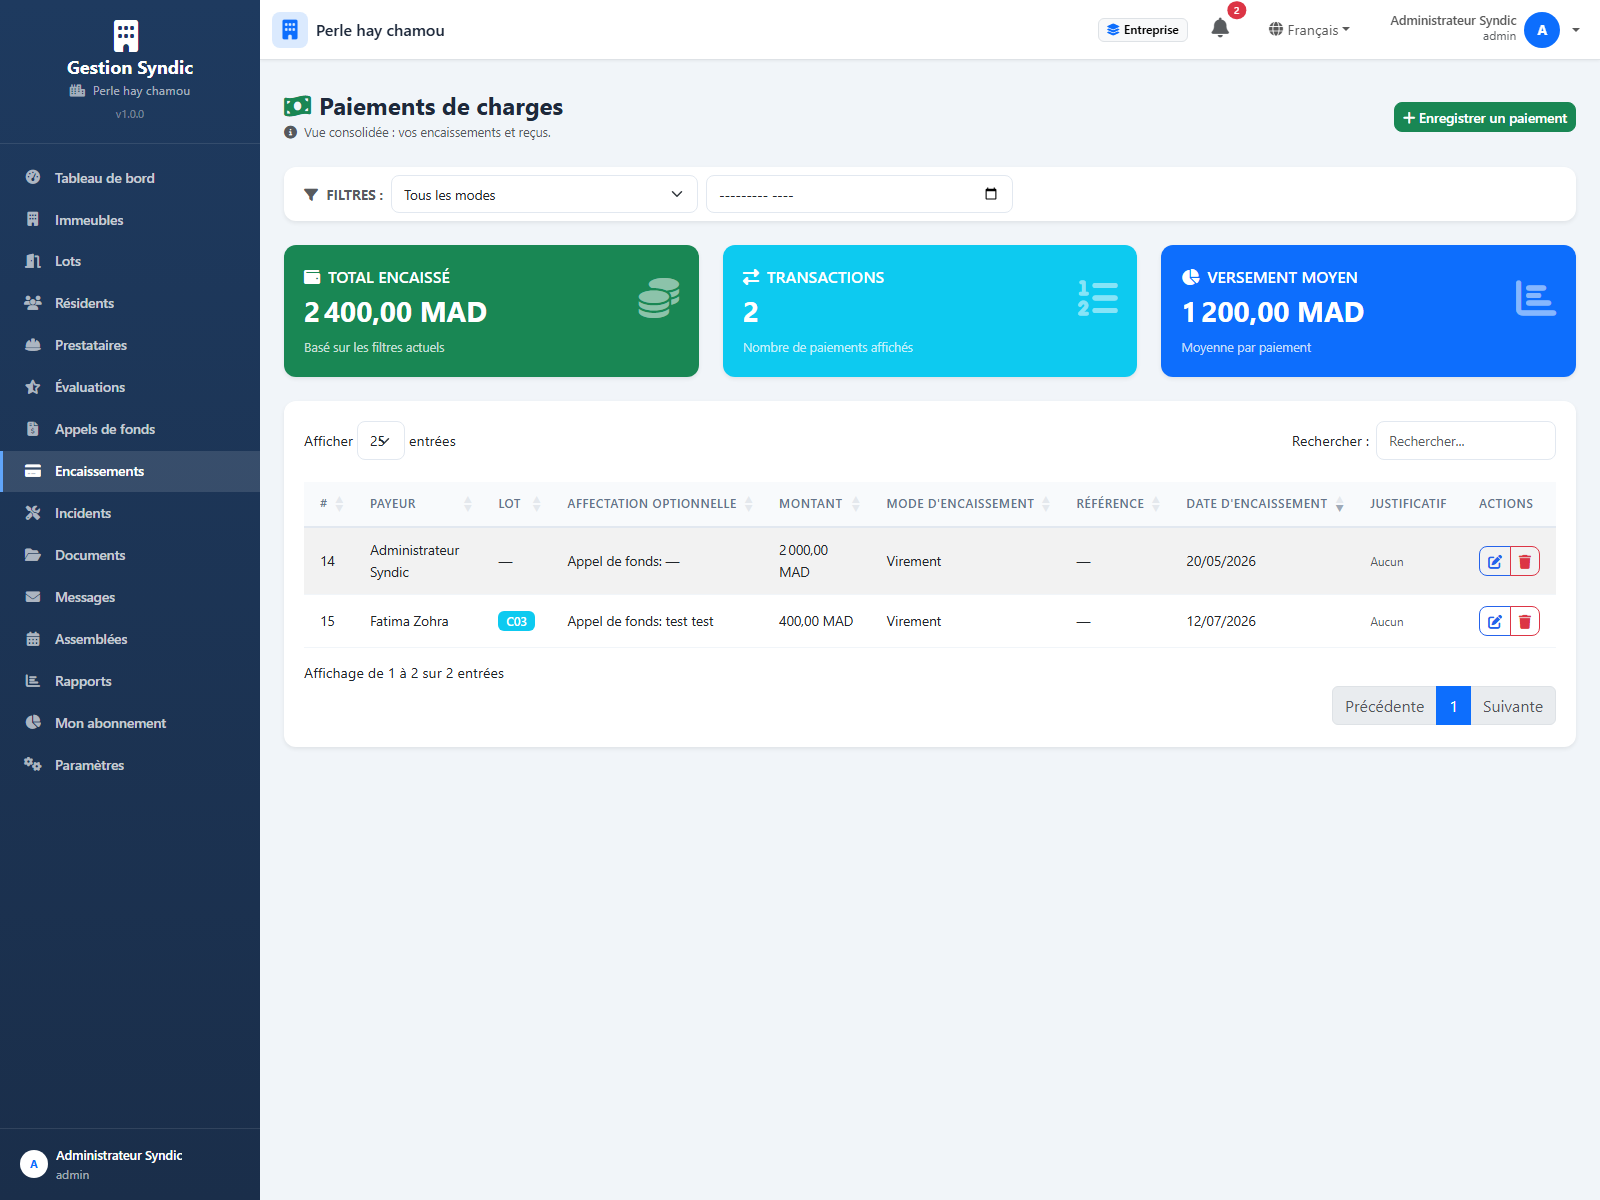Change the entries per page selector
The width and height of the screenshot is (1600, 1200).
380,441
